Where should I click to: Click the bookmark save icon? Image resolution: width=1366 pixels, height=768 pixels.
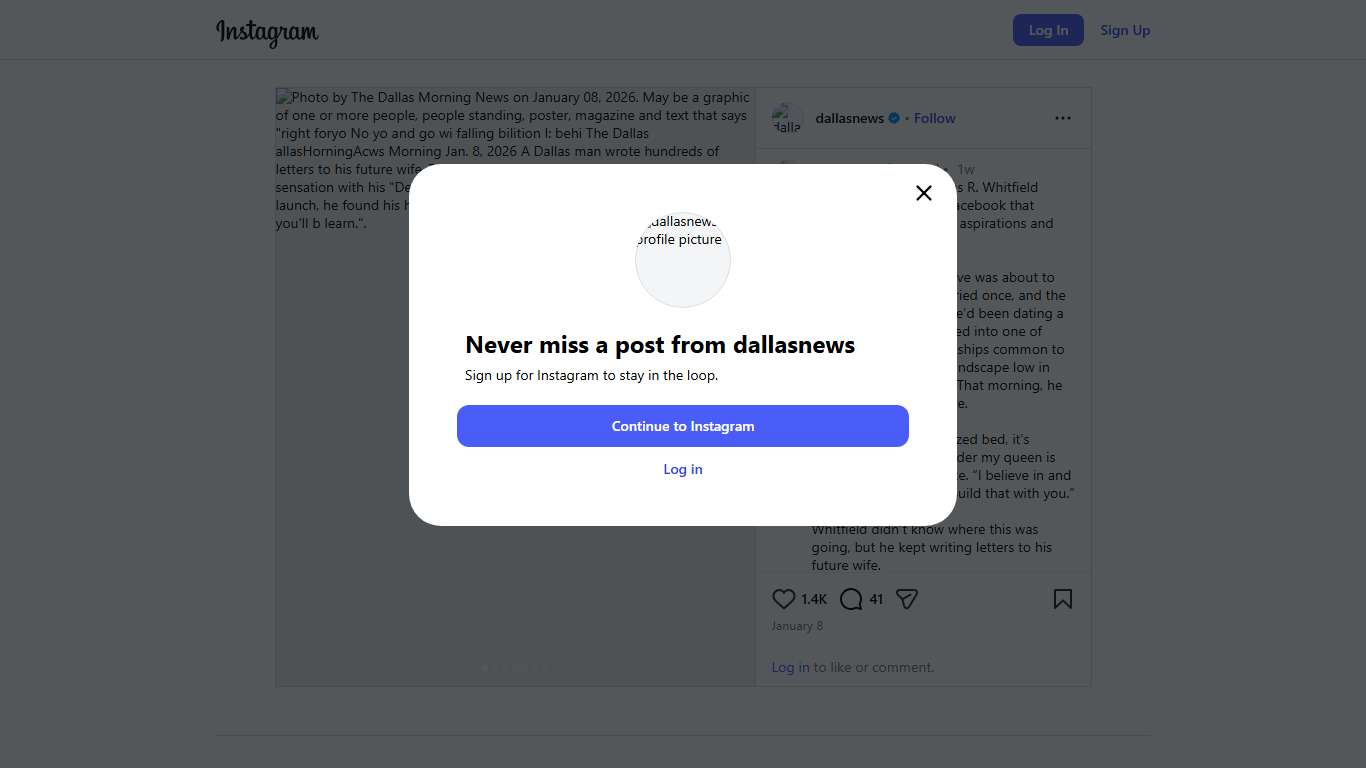pyautogui.click(x=1062, y=599)
